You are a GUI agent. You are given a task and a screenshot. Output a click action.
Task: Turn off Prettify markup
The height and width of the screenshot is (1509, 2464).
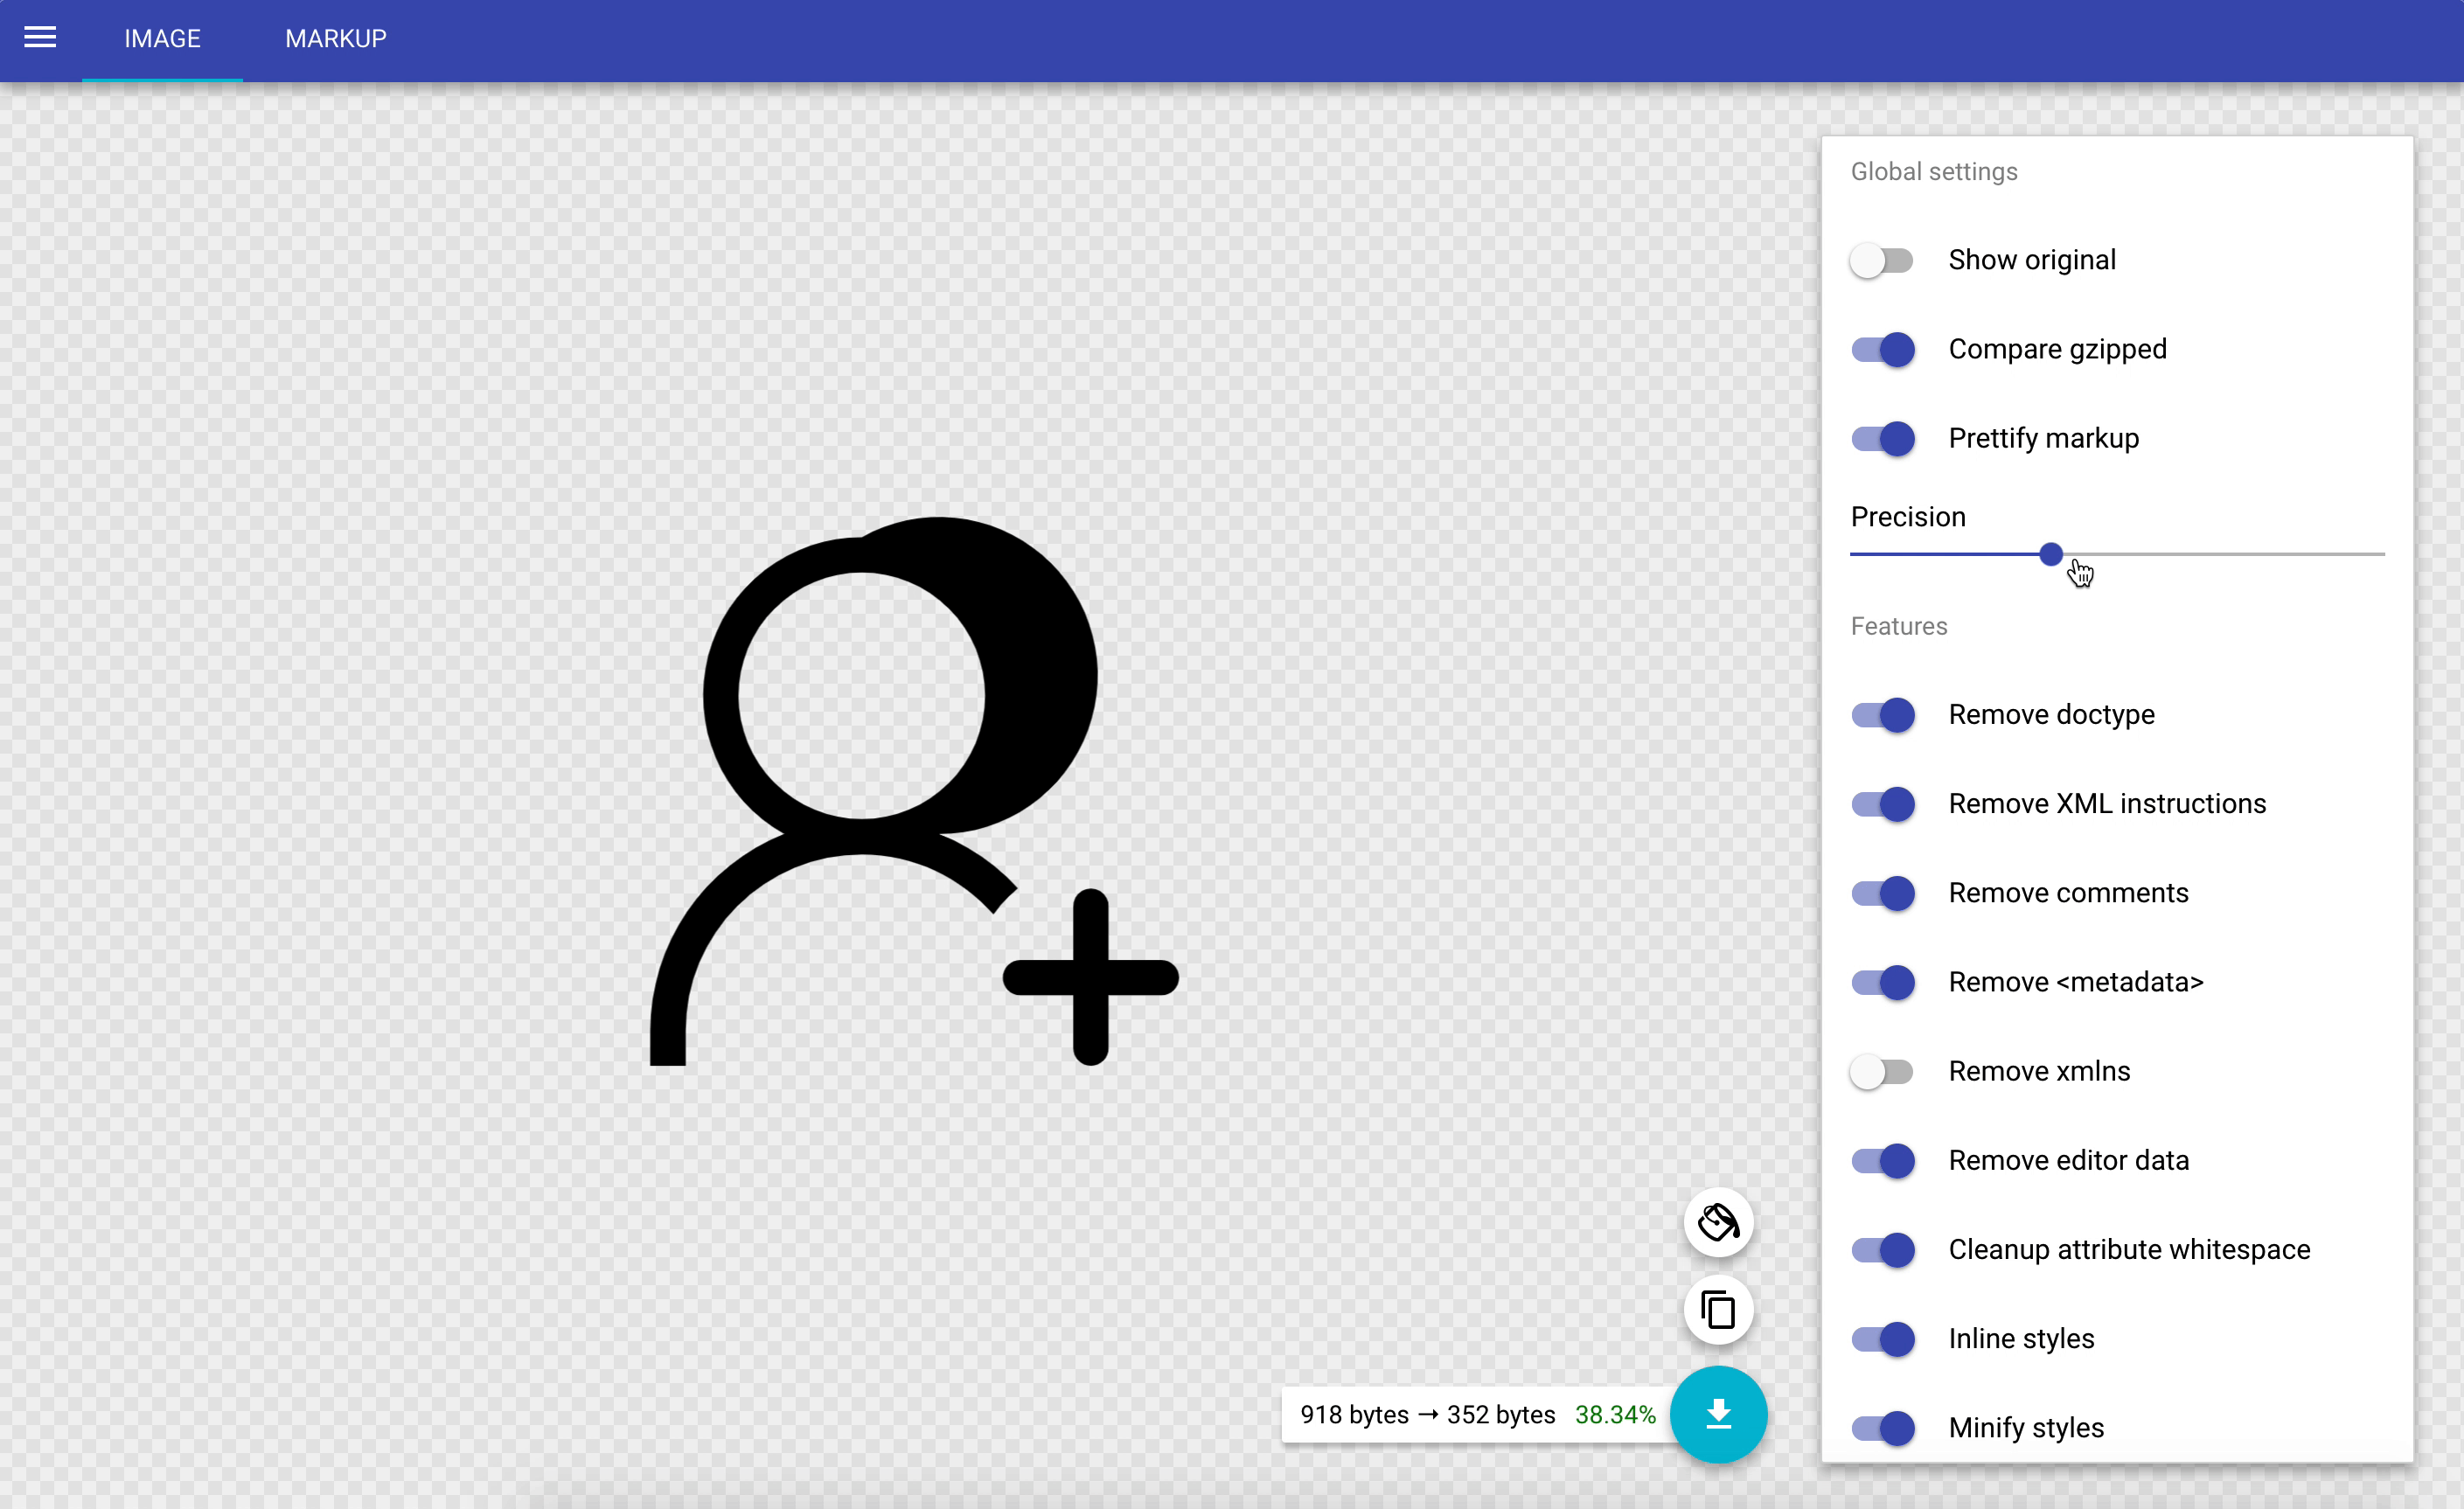[x=1883, y=438]
